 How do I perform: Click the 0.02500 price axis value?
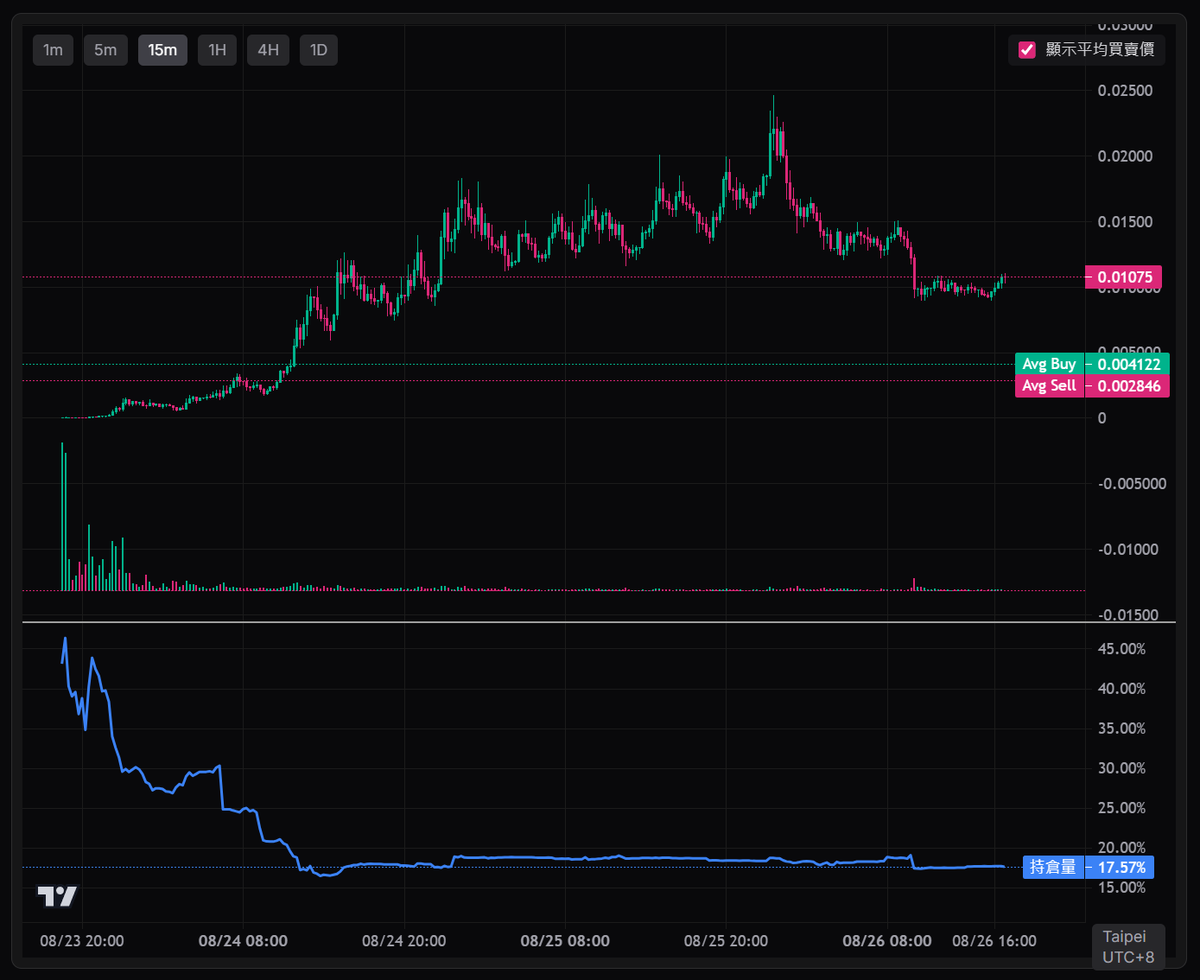1126,91
